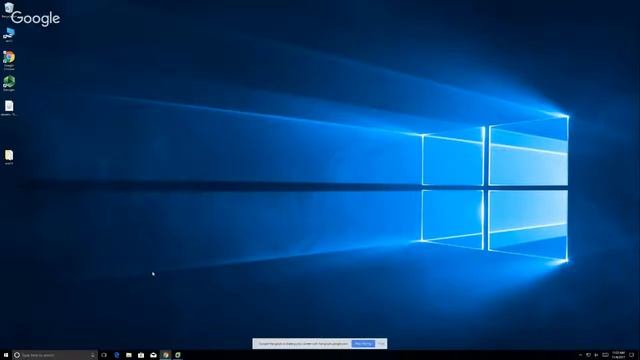640x360 pixels.
Task: Open File Explorer from the taskbar
Action: click(129, 355)
